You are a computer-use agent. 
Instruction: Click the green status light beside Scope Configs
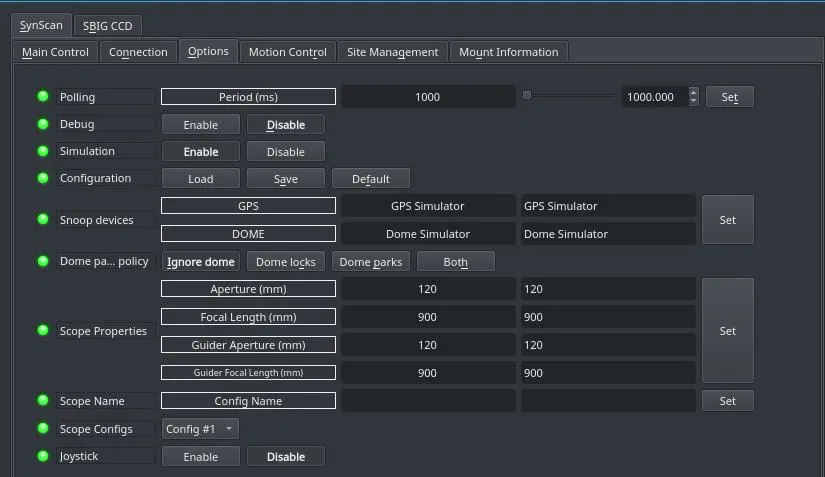[x=43, y=428]
